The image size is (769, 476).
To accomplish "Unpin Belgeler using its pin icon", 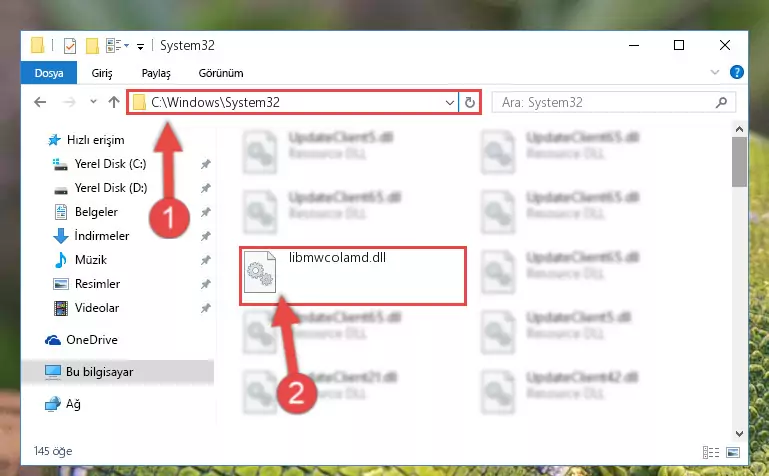I will point(205,212).
